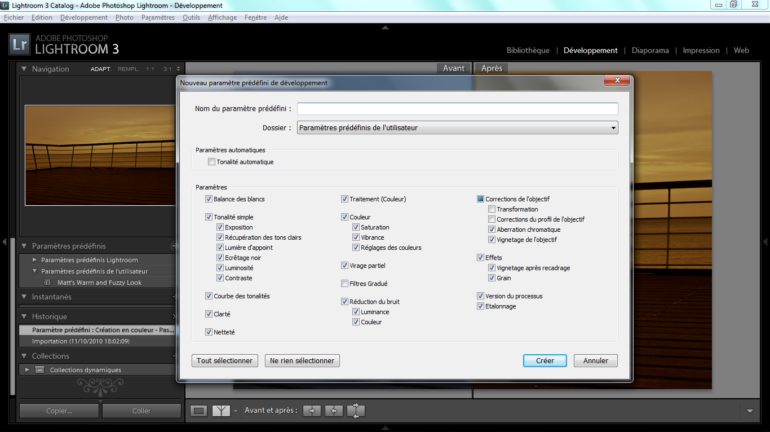Open the toolbar options triangle at bottom right

pyautogui.click(x=749, y=410)
